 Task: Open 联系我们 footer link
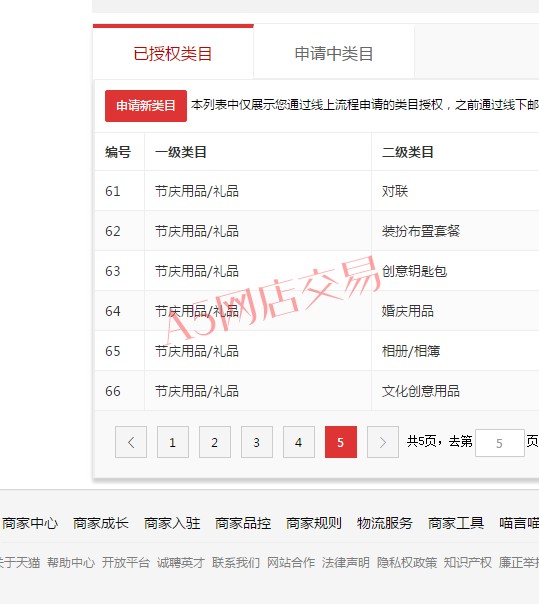(236, 562)
